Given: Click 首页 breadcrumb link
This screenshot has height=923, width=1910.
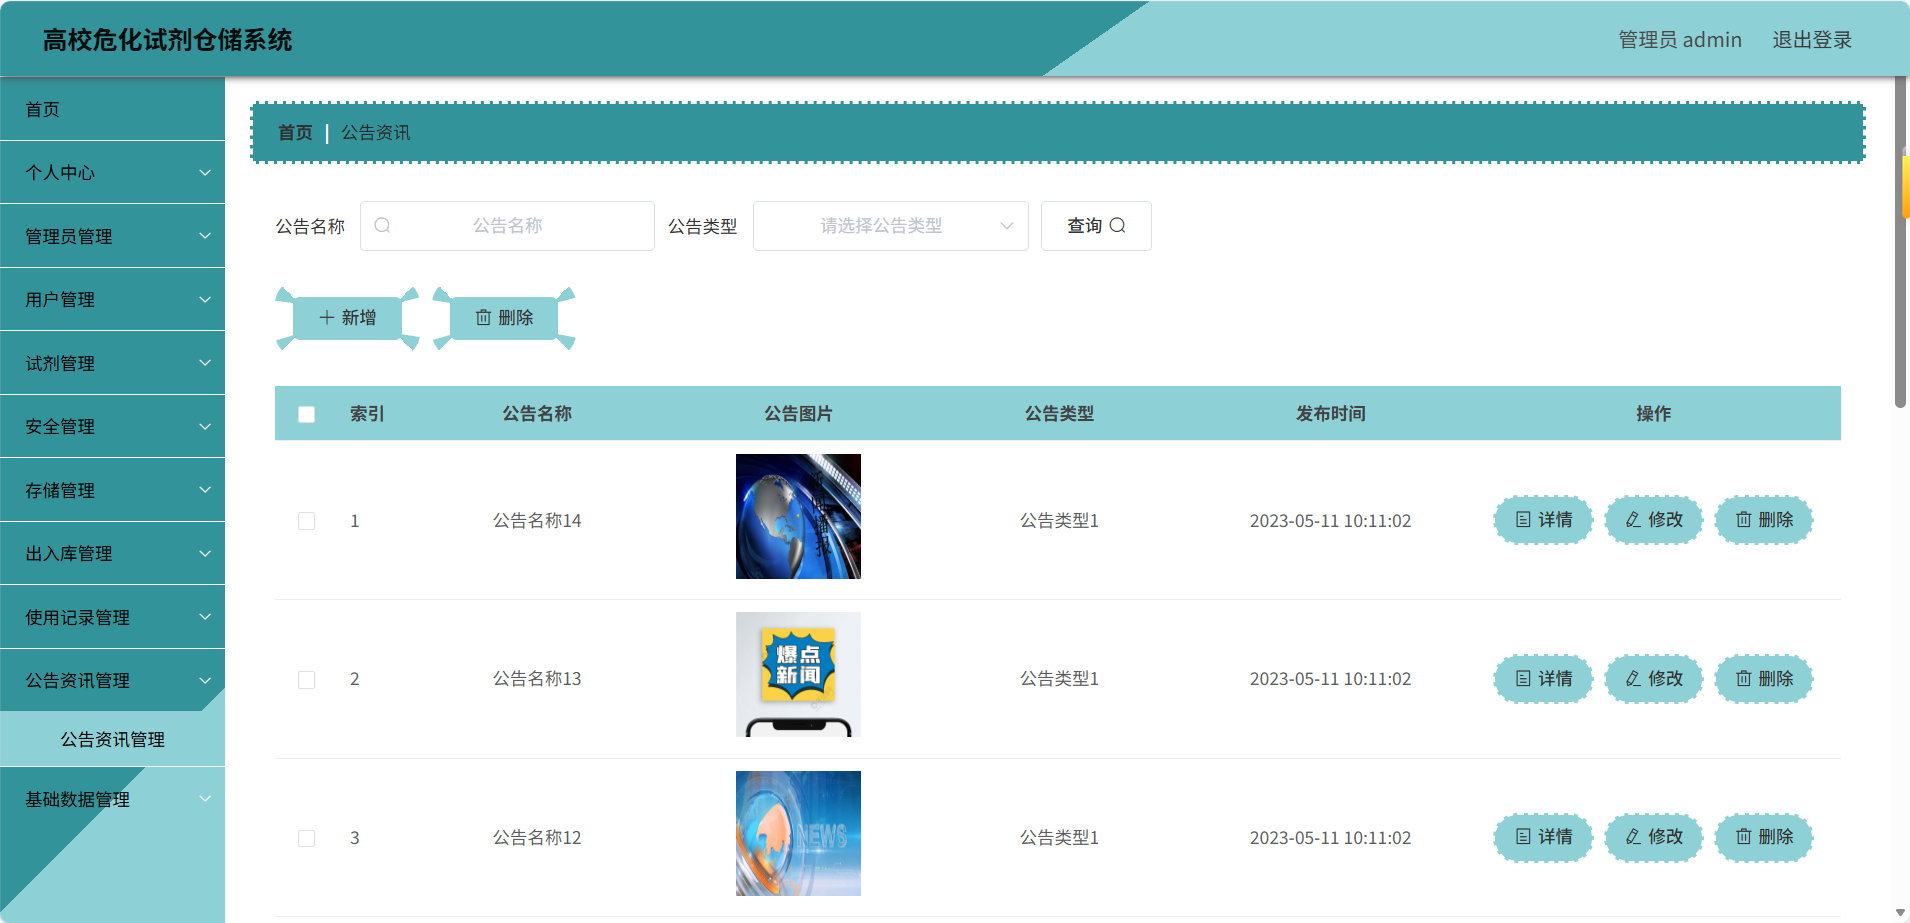Looking at the screenshot, I should click(295, 133).
